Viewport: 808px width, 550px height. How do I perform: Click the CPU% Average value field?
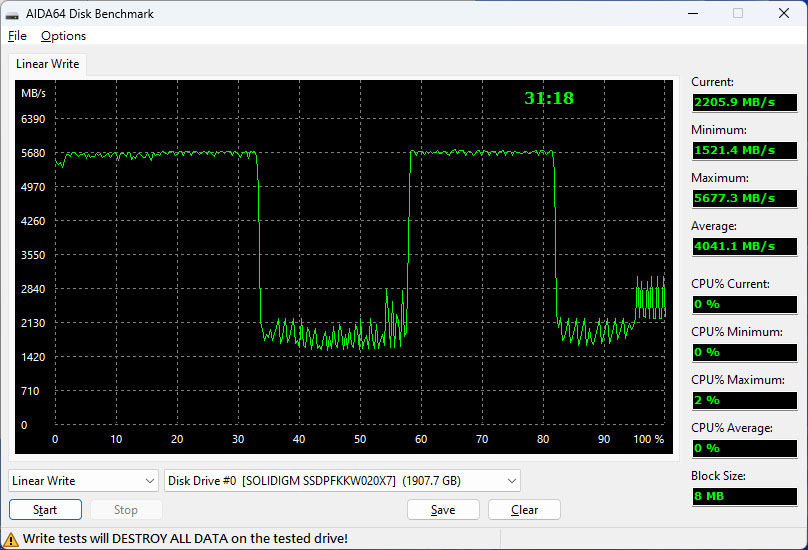(745, 448)
